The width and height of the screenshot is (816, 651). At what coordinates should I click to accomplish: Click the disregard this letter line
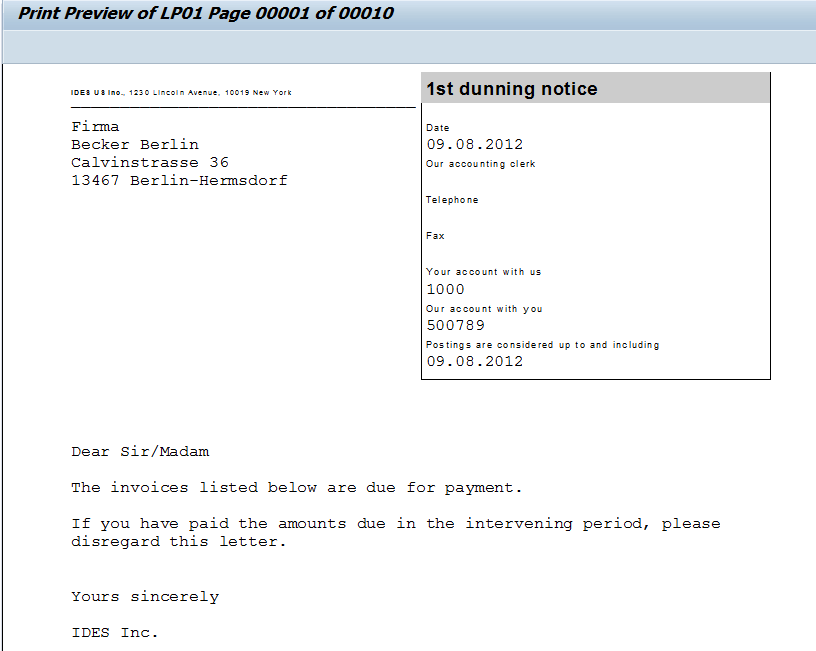179,541
